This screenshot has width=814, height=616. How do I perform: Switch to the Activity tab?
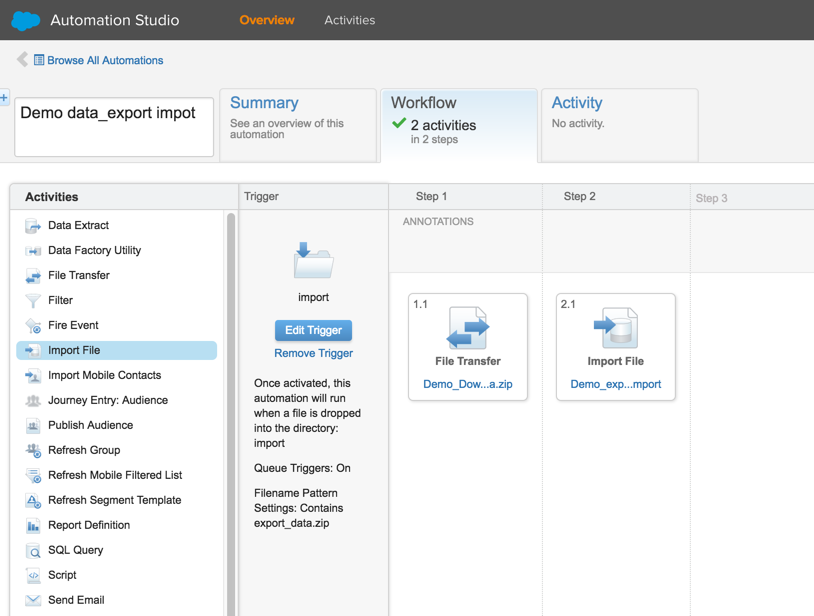[x=619, y=125]
